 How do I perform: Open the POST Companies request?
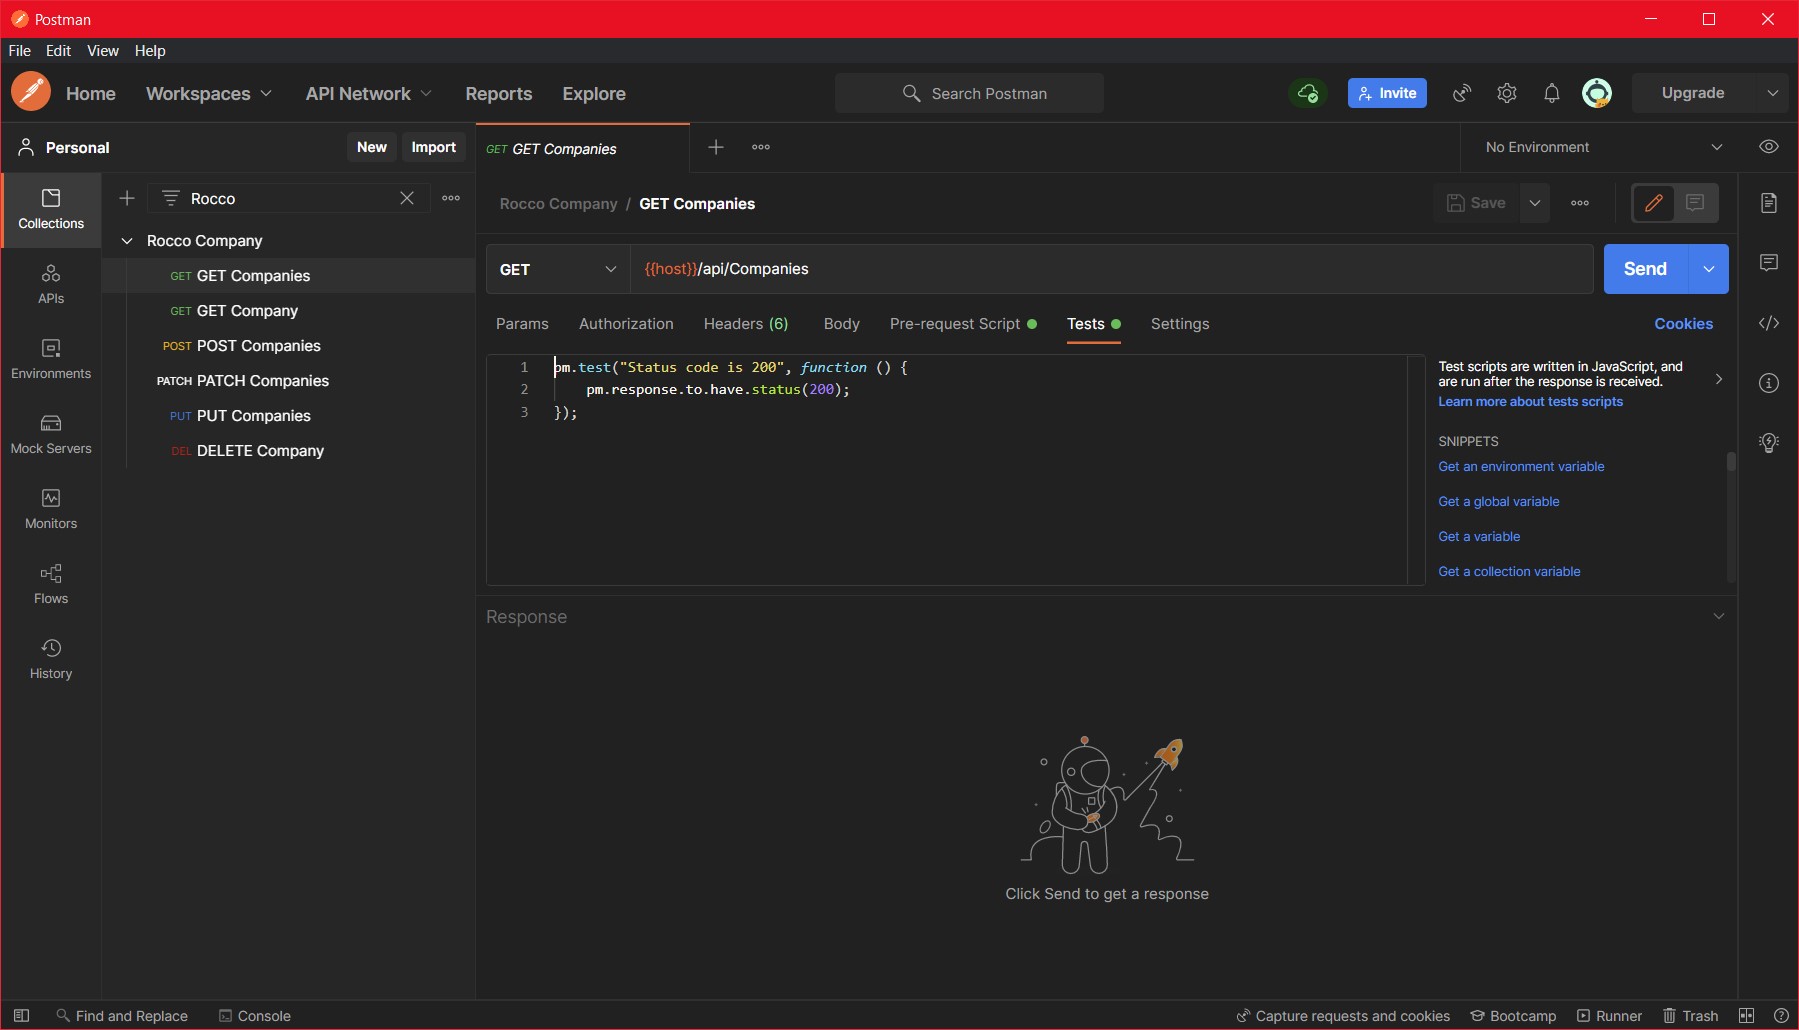pyautogui.click(x=289, y=346)
